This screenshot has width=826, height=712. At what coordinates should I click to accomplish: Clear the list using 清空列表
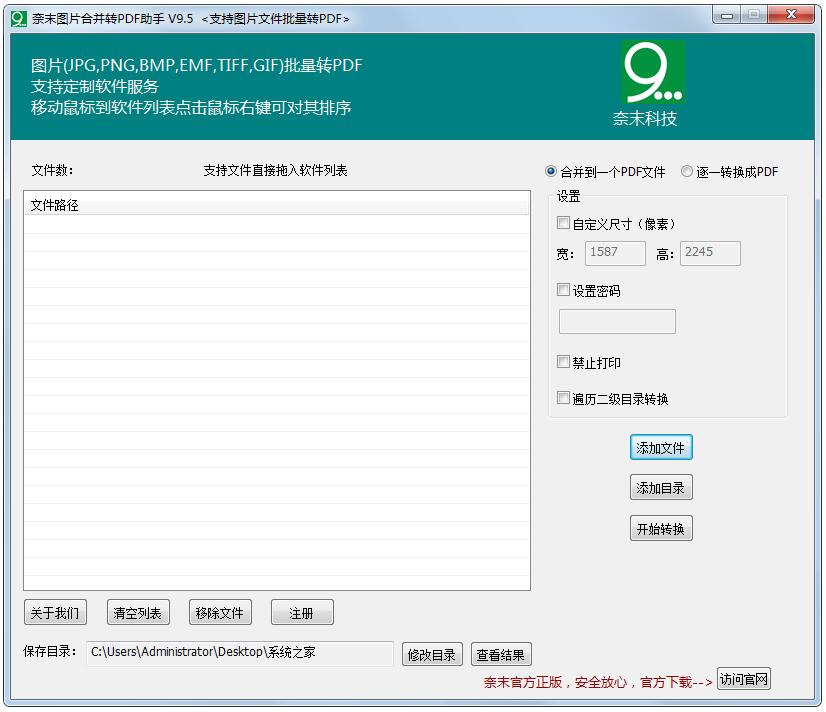tap(137, 612)
